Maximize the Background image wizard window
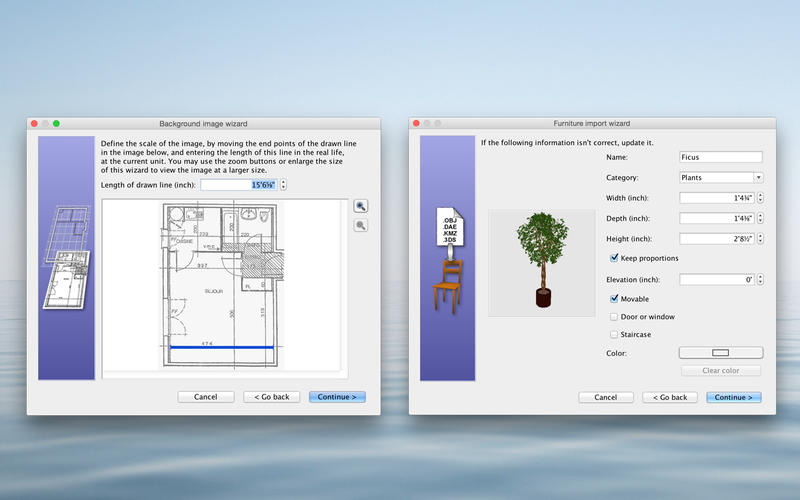The height and width of the screenshot is (500, 800). 56,123
